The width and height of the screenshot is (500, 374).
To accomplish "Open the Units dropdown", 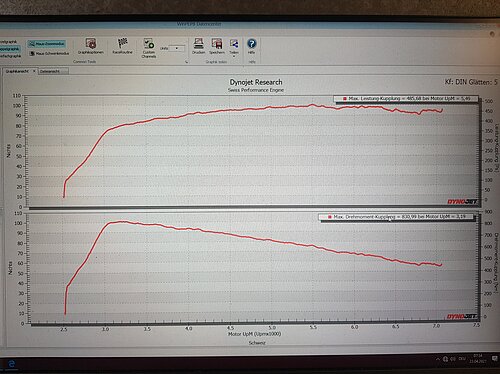I will point(176,48).
